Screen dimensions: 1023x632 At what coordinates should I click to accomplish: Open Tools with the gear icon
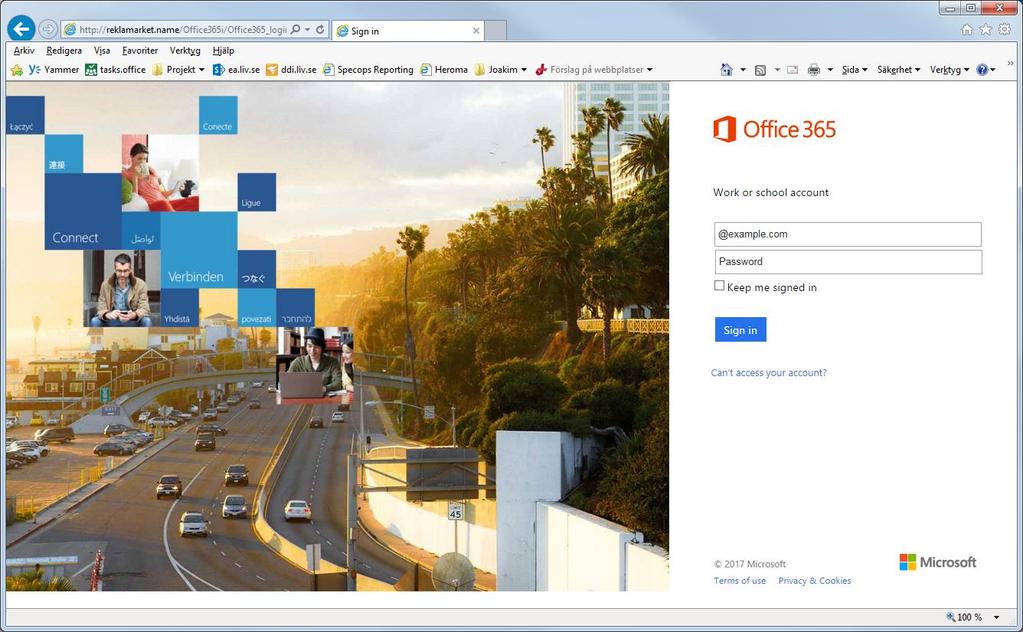tap(1005, 29)
